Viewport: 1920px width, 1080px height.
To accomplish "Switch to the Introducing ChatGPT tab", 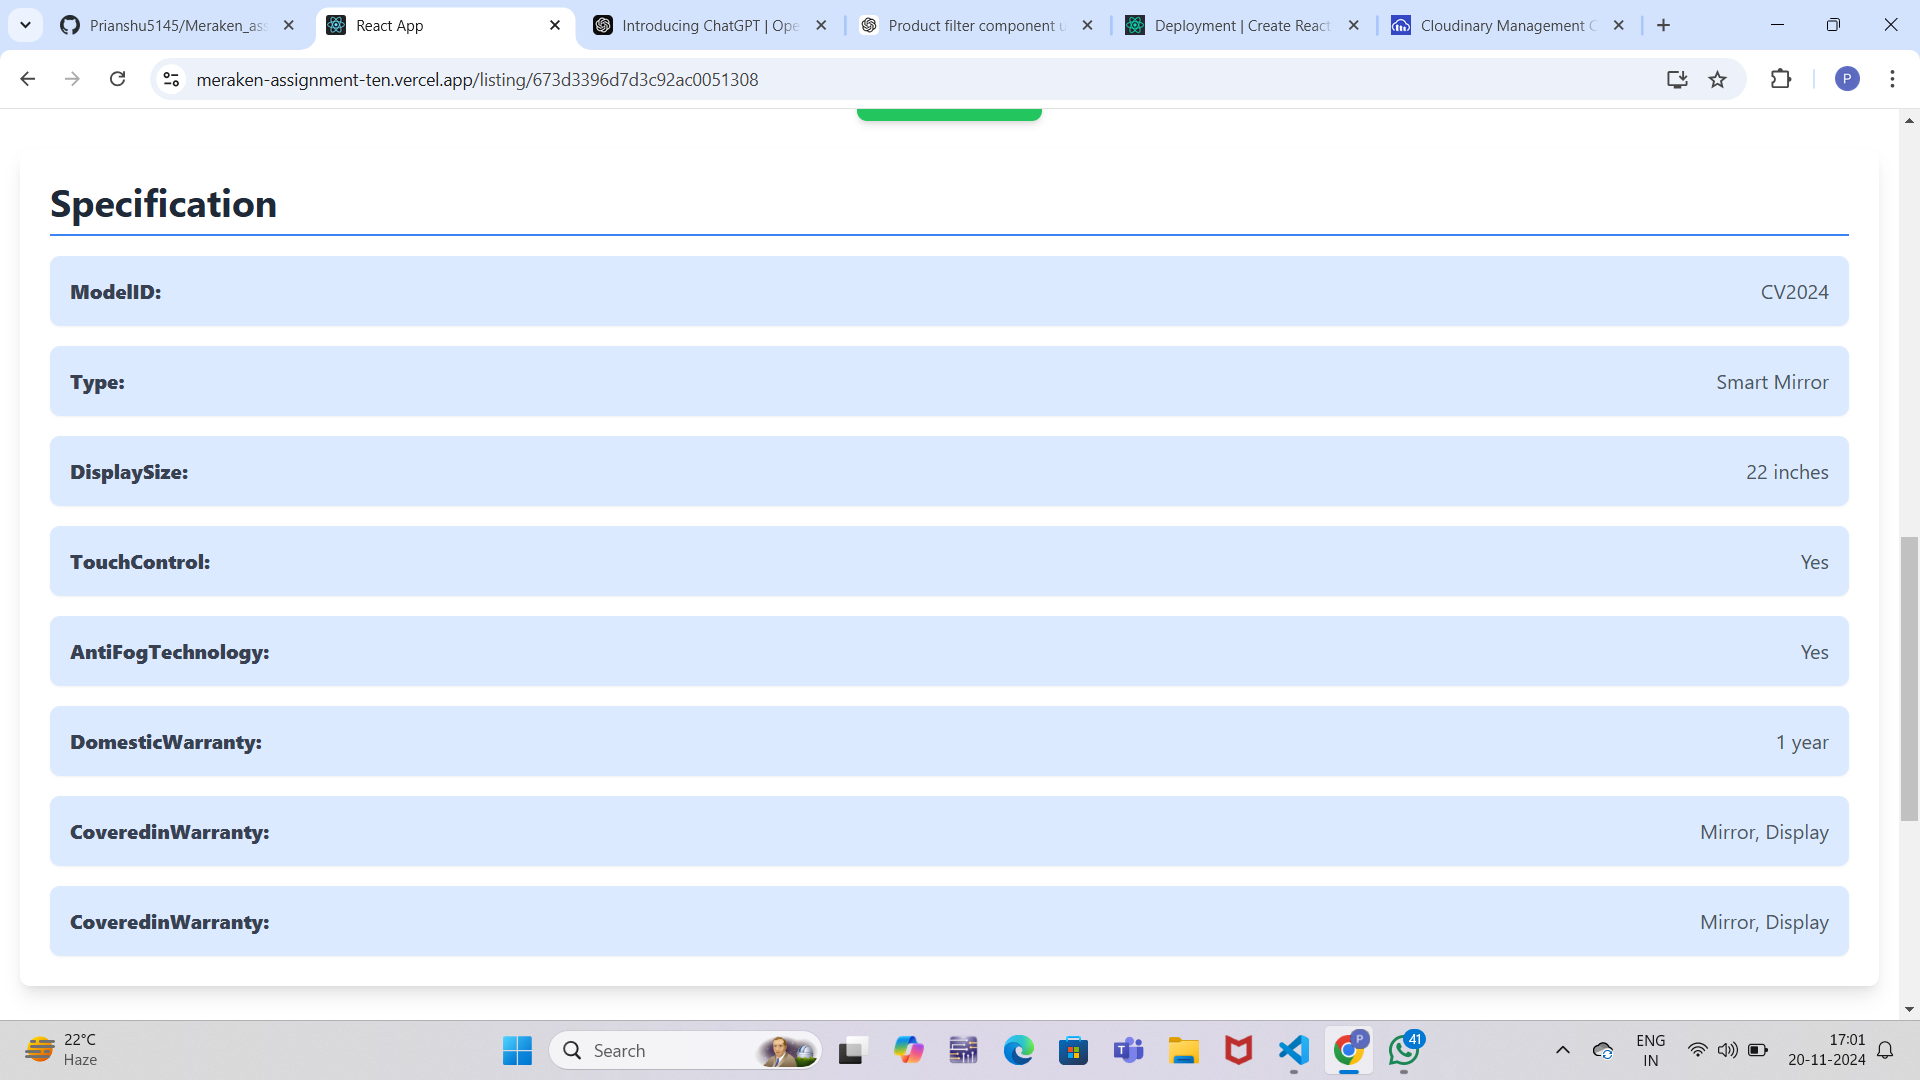I will pos(709,25).
